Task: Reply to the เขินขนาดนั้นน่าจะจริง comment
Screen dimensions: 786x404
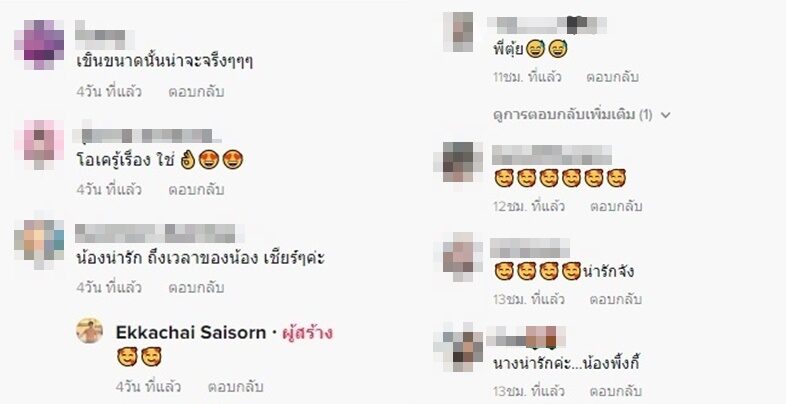Action: click(x=196, y=92)
